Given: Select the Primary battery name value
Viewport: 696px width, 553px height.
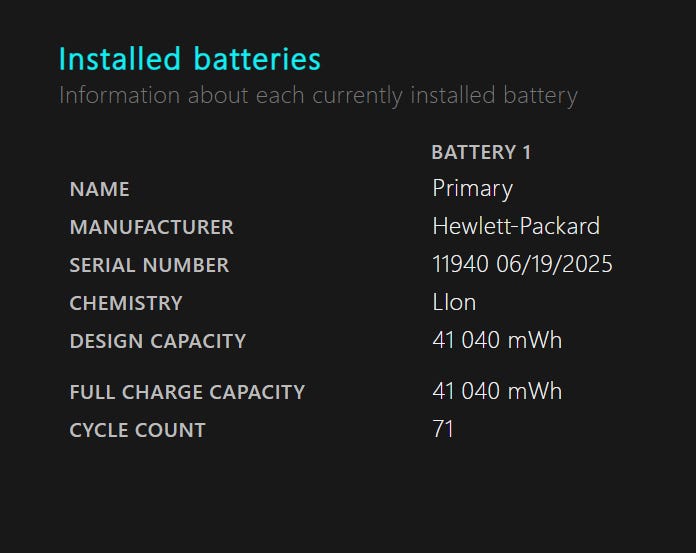Looking at the screenshot, I should click(x=472, y=190).
